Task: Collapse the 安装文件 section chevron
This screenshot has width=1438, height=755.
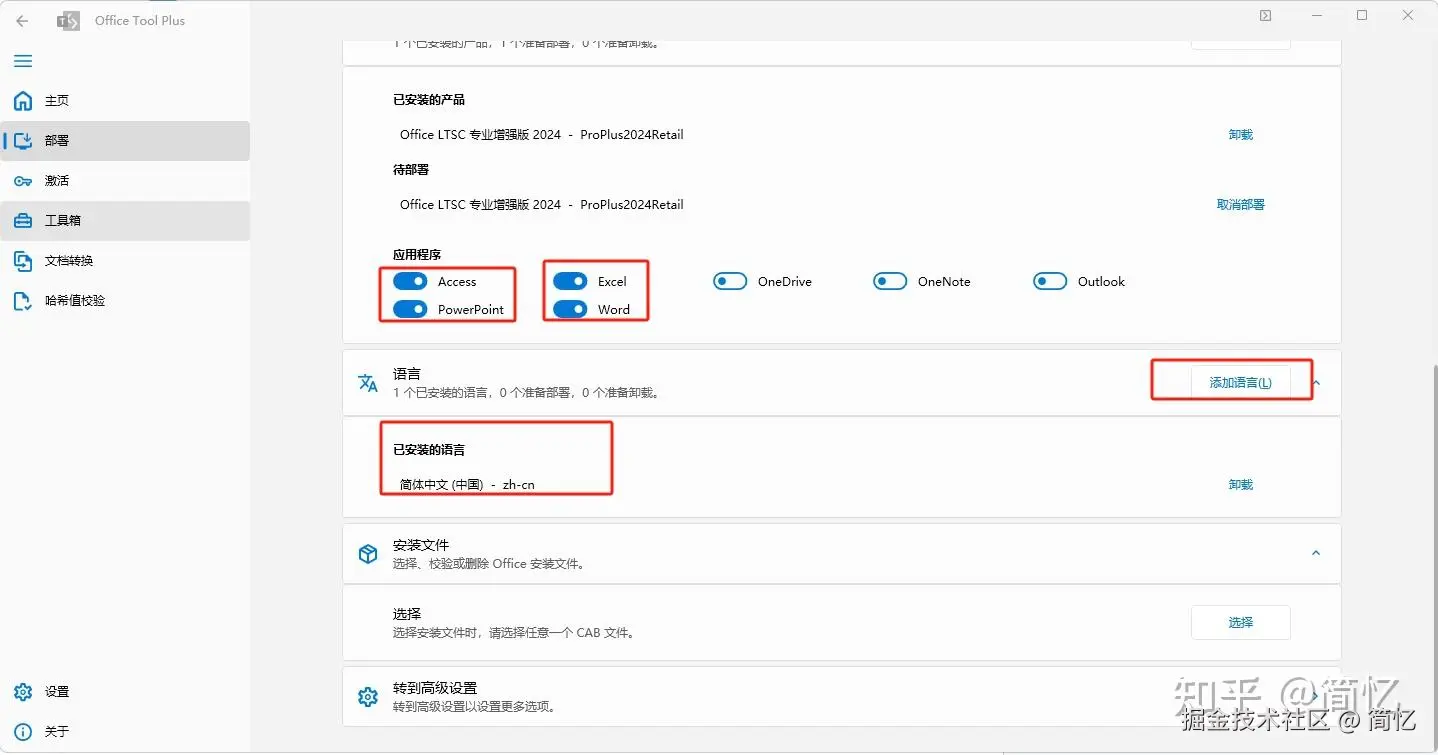Action: click(1316, 553)
